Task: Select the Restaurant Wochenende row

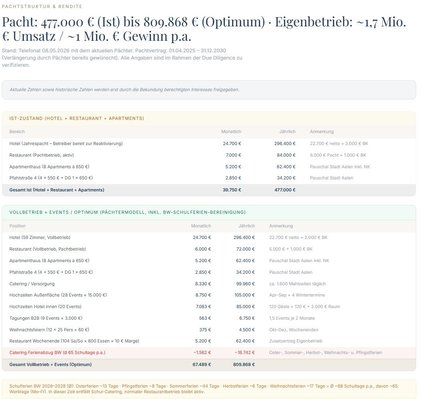Action: coord(209,341)
